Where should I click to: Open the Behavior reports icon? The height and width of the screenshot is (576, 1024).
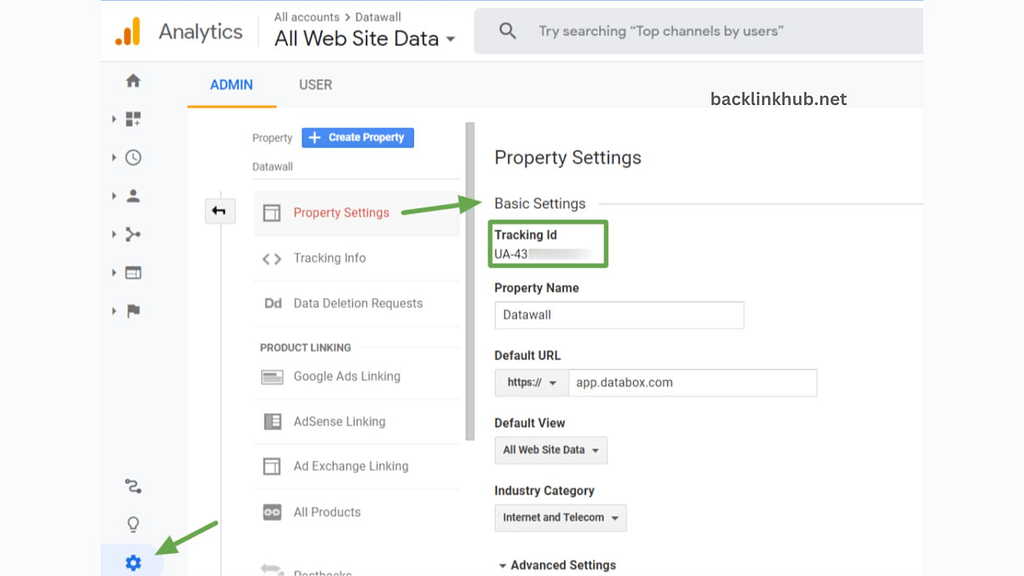132,272
